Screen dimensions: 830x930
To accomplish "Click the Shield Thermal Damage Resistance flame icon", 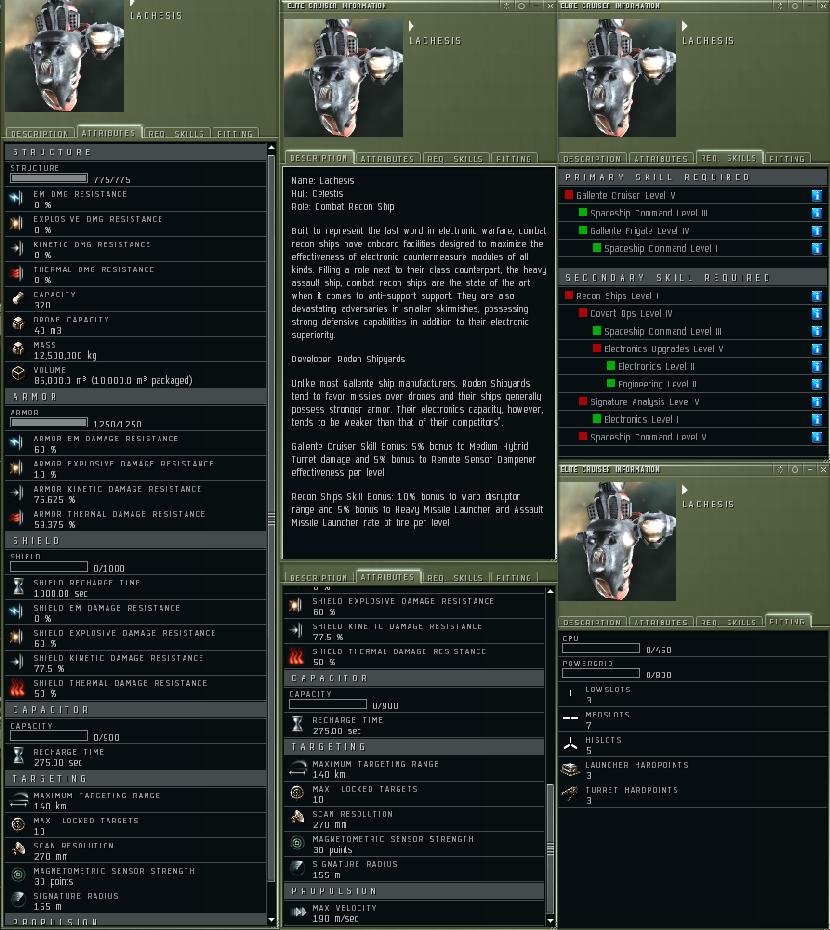I will (x=18, y=687).
